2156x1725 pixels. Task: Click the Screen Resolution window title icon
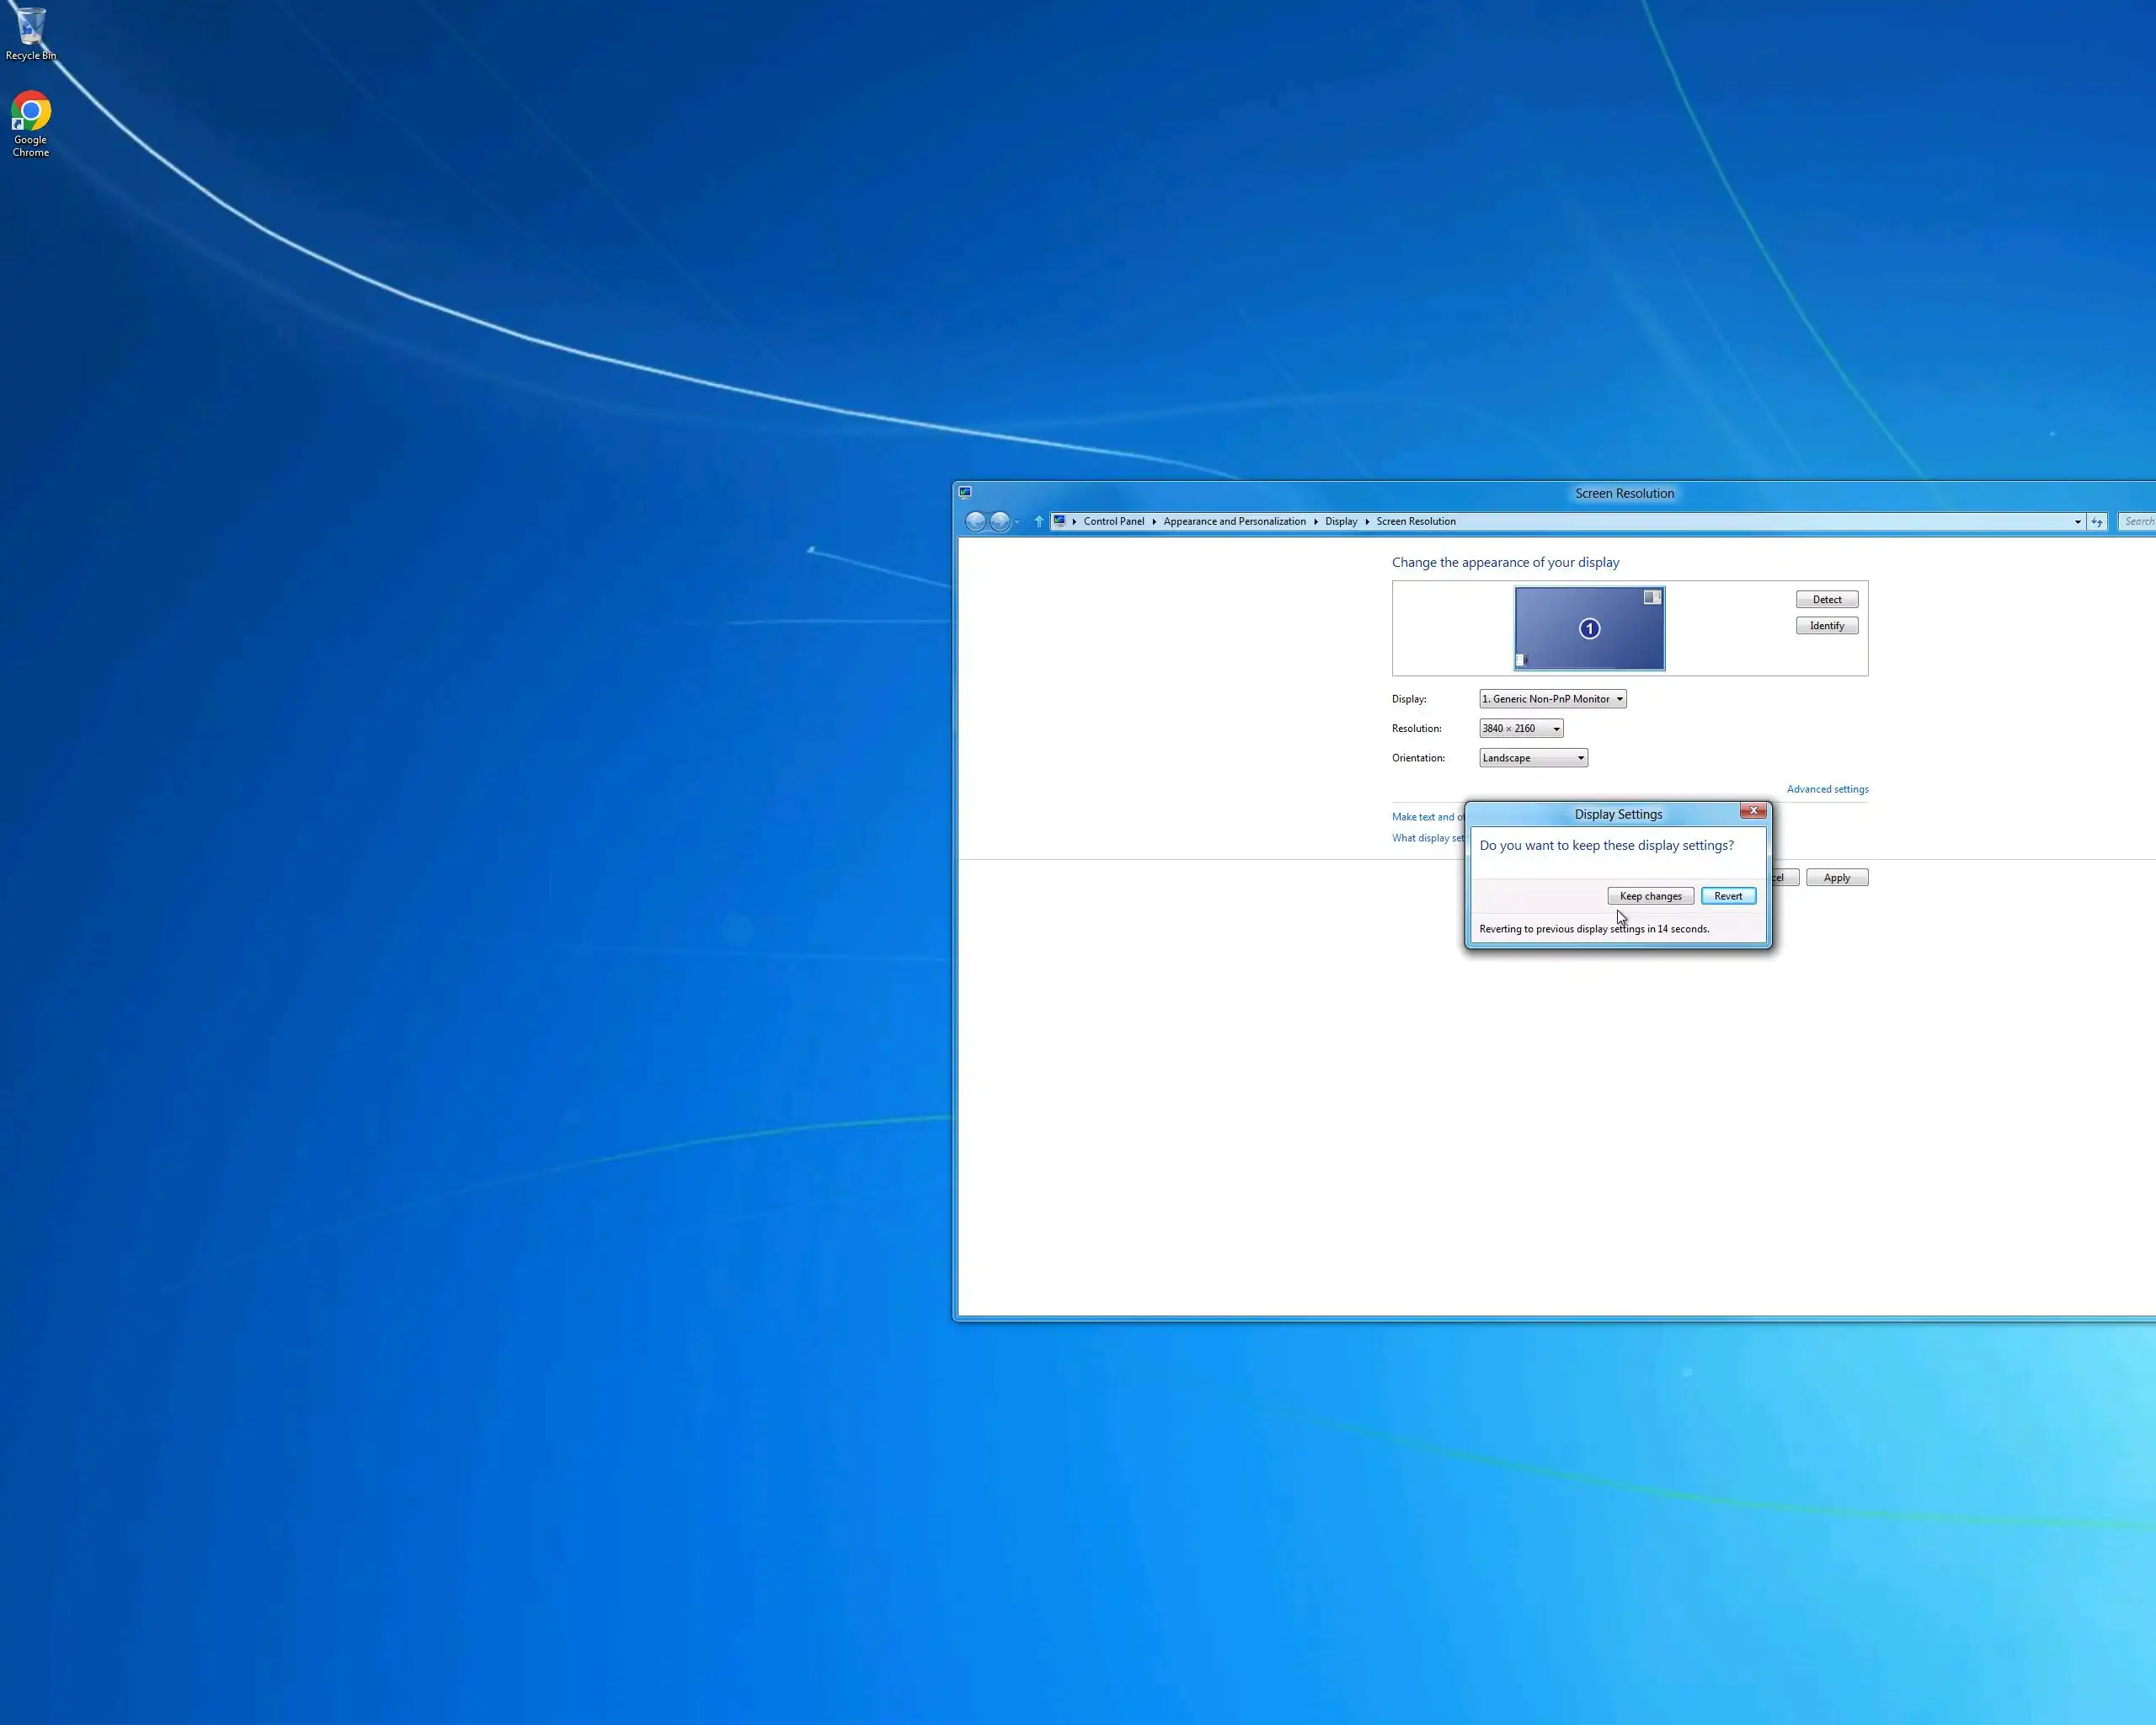[965, 492]
